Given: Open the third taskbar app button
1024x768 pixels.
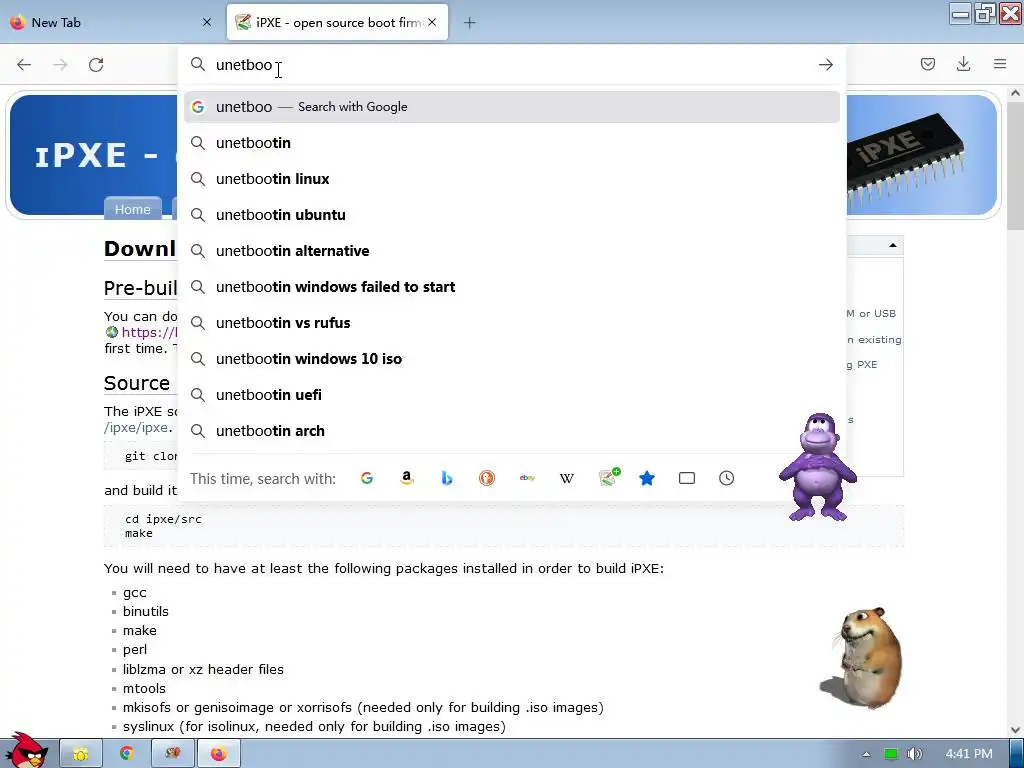Looking at the screenshot, I should point(172,754).
